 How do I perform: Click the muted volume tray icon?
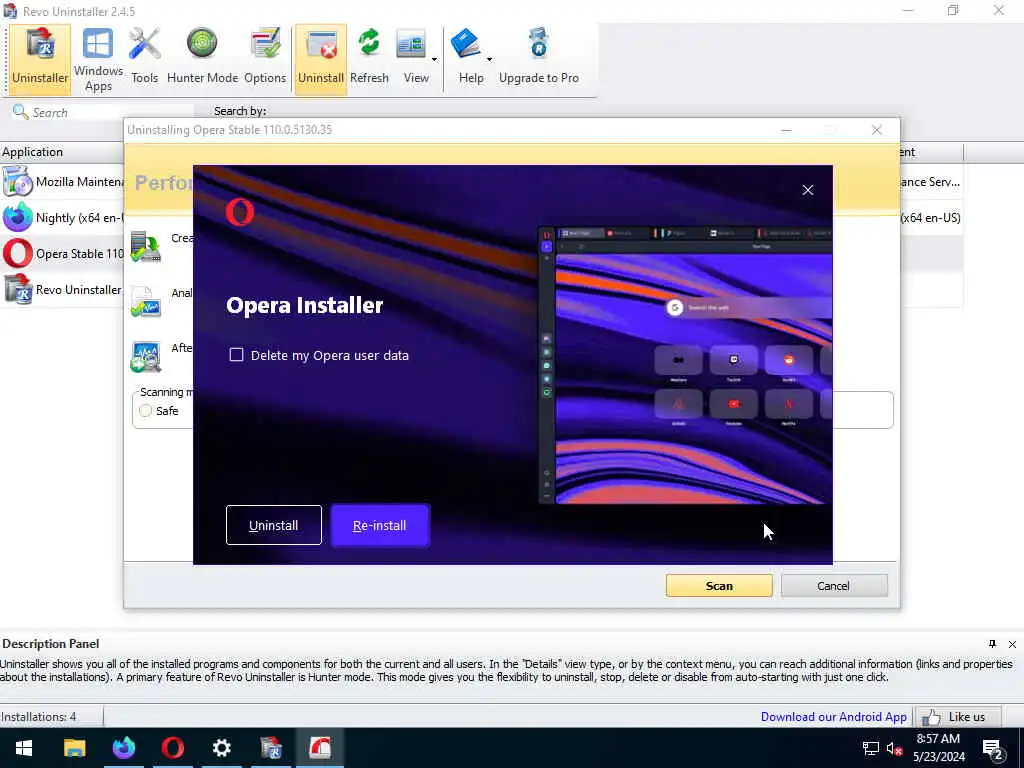coord(894,748)
